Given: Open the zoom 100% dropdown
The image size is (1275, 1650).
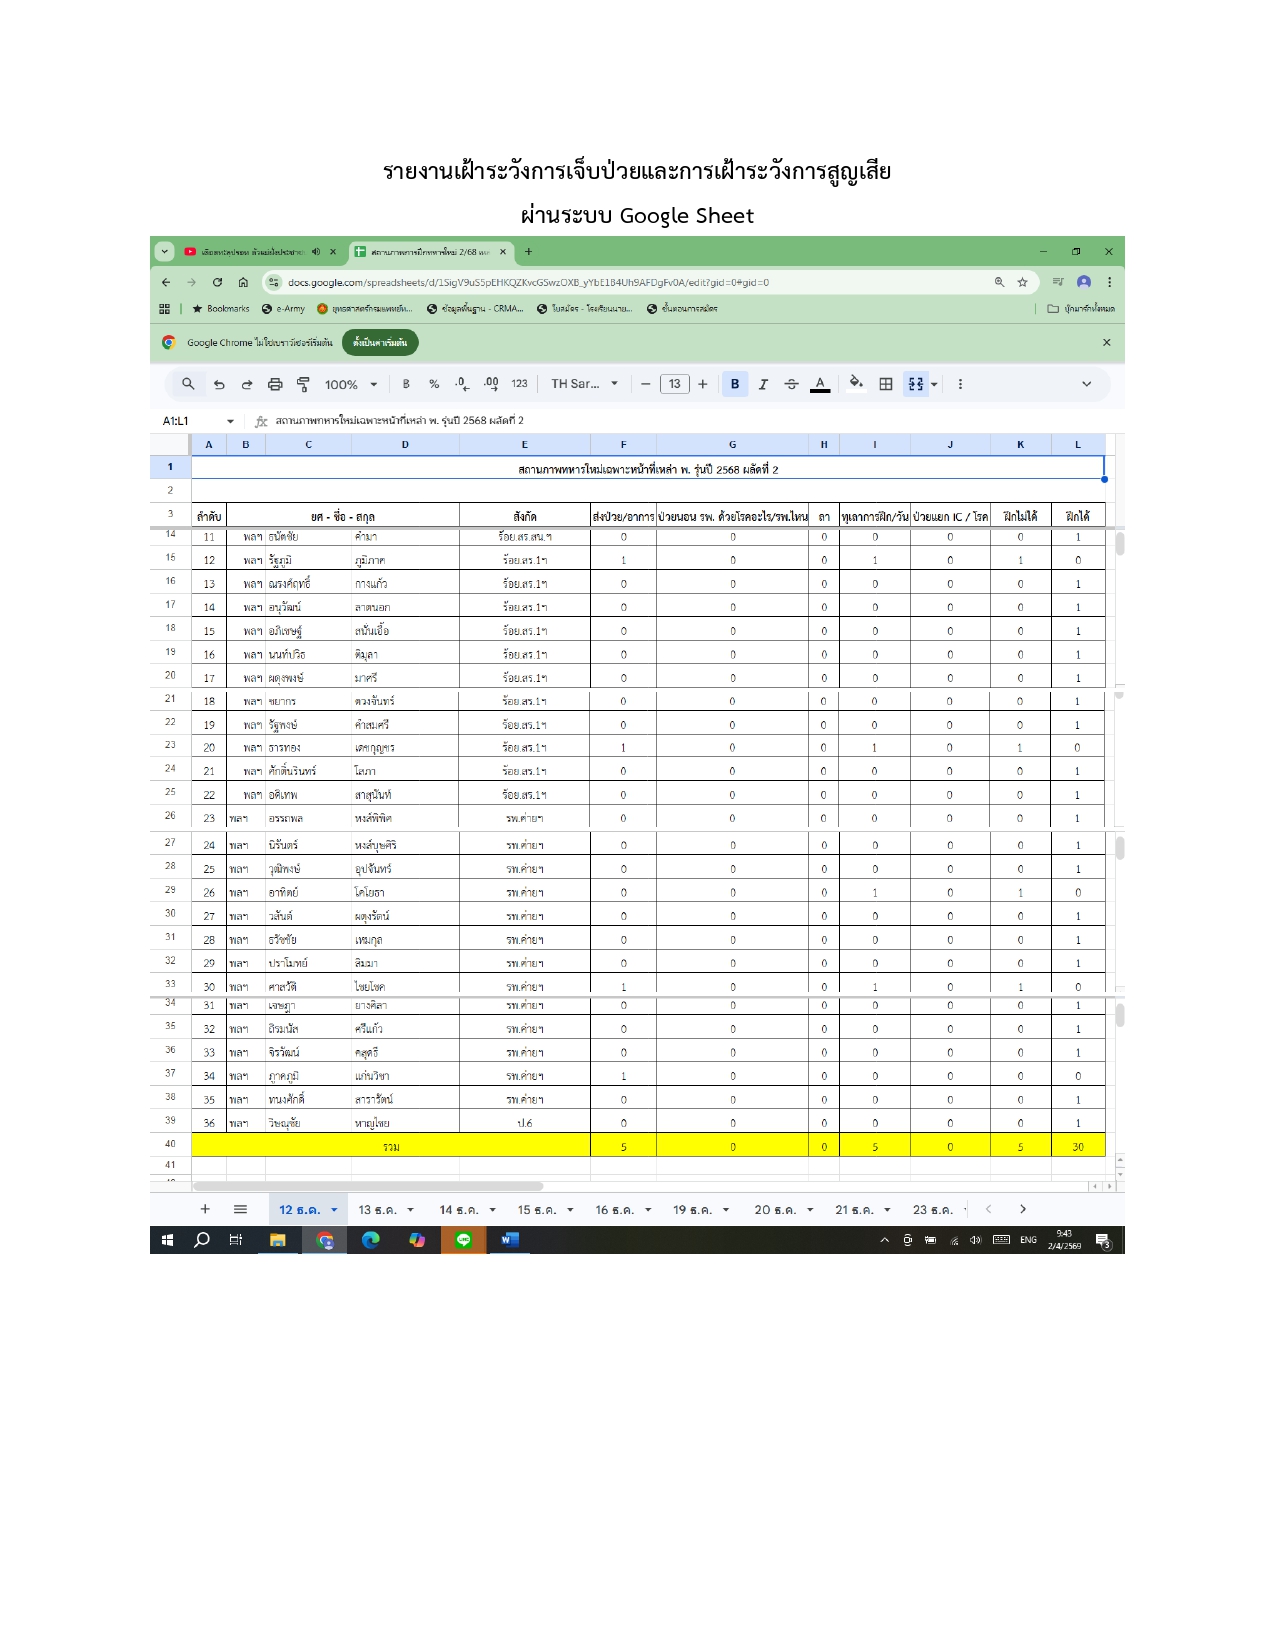Looking at the screenshot, I should [351, 384].
